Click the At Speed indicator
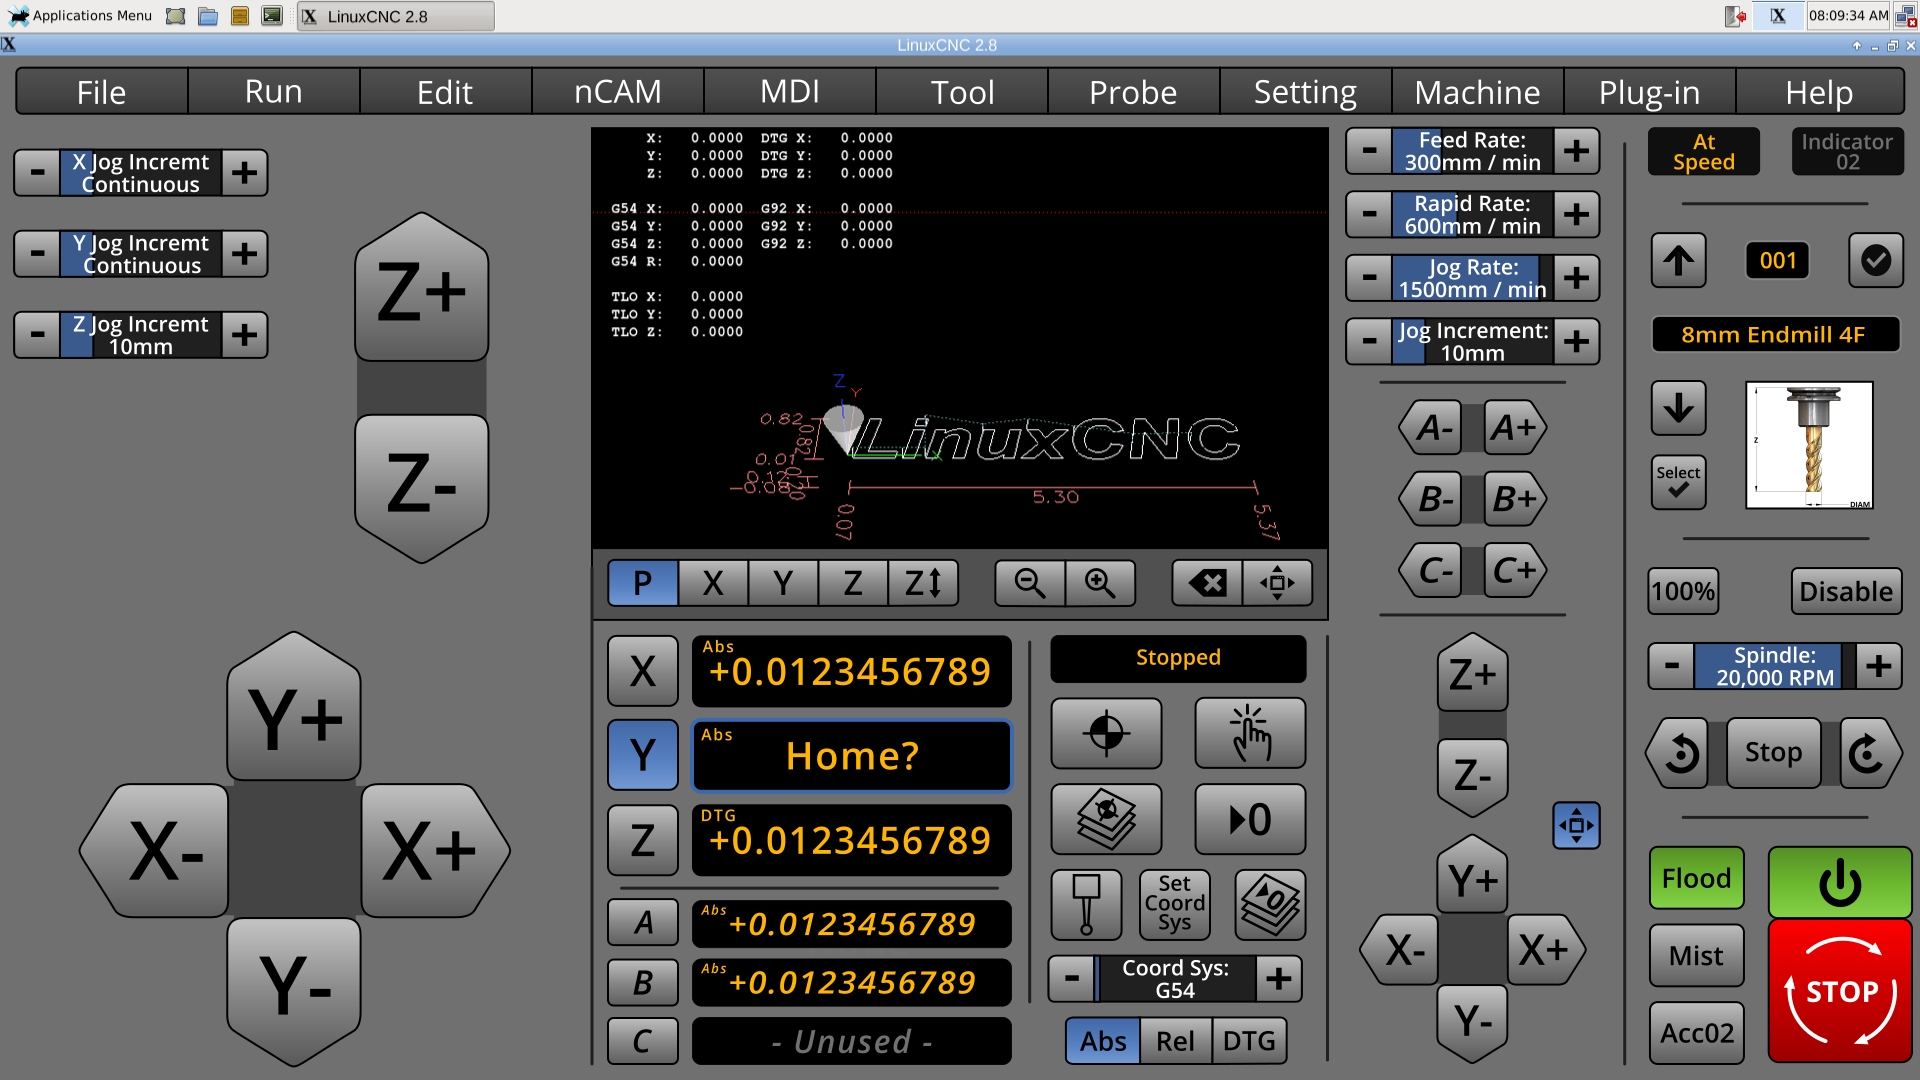This screenshot has width=1920, height=1080. (1704, 152)
